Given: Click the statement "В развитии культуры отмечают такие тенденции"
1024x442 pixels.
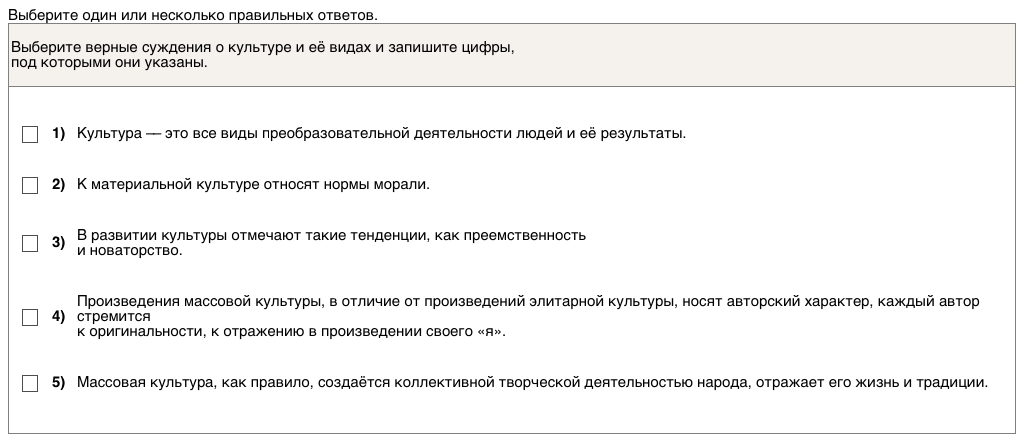Looking at the screenshot, I should coord(330,235).
